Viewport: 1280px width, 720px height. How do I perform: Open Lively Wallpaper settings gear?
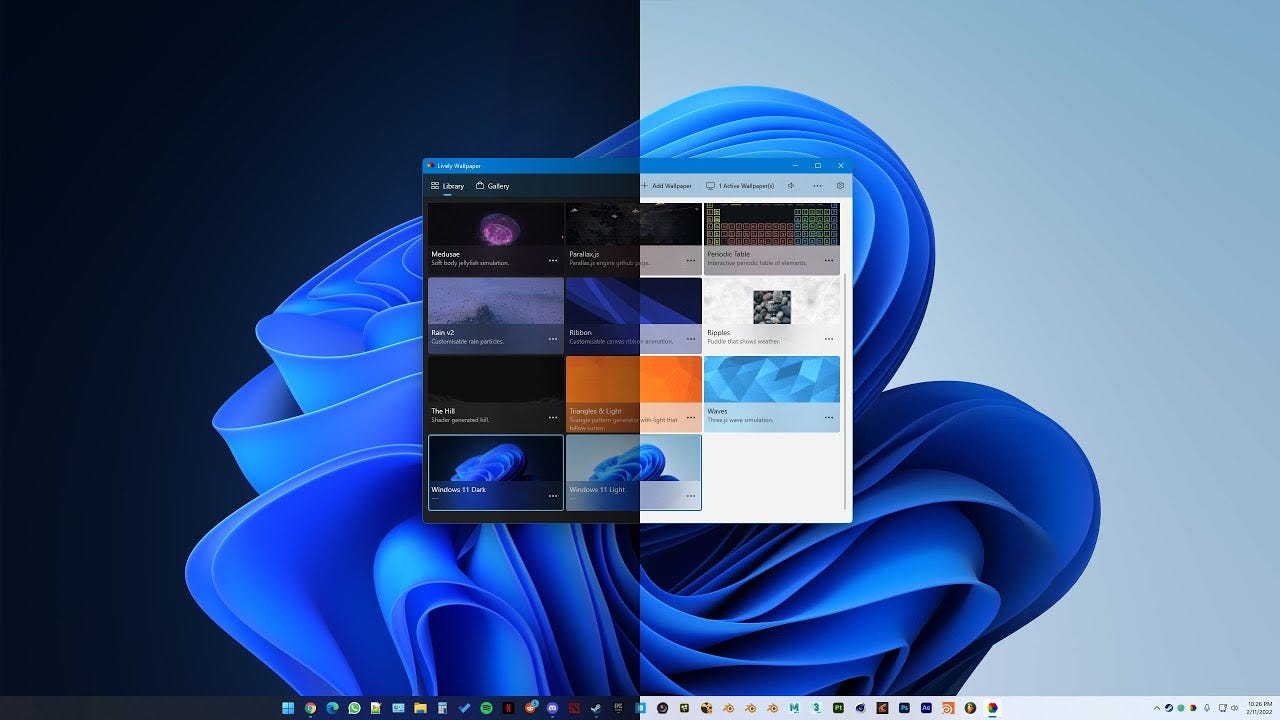coord(840,185)
